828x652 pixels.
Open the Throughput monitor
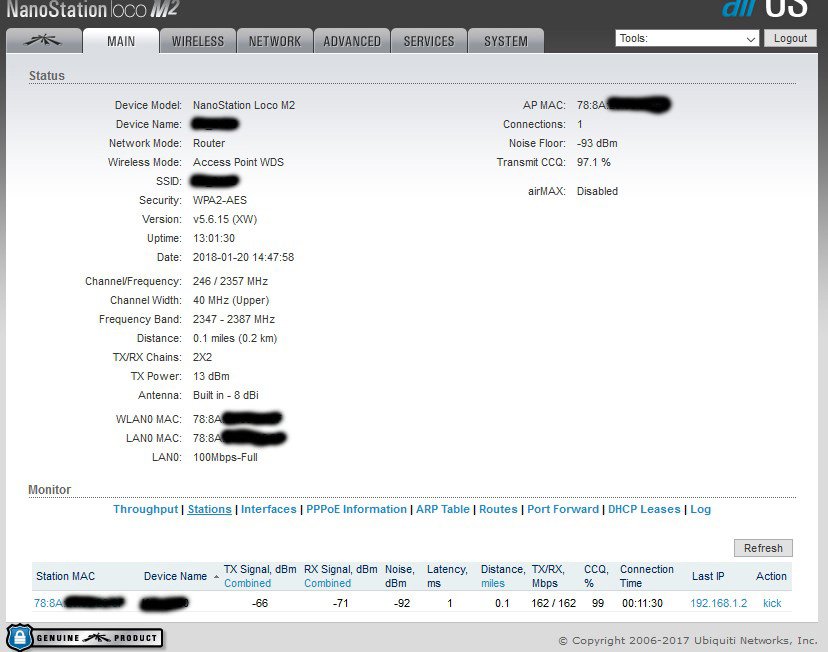[145, 509]
